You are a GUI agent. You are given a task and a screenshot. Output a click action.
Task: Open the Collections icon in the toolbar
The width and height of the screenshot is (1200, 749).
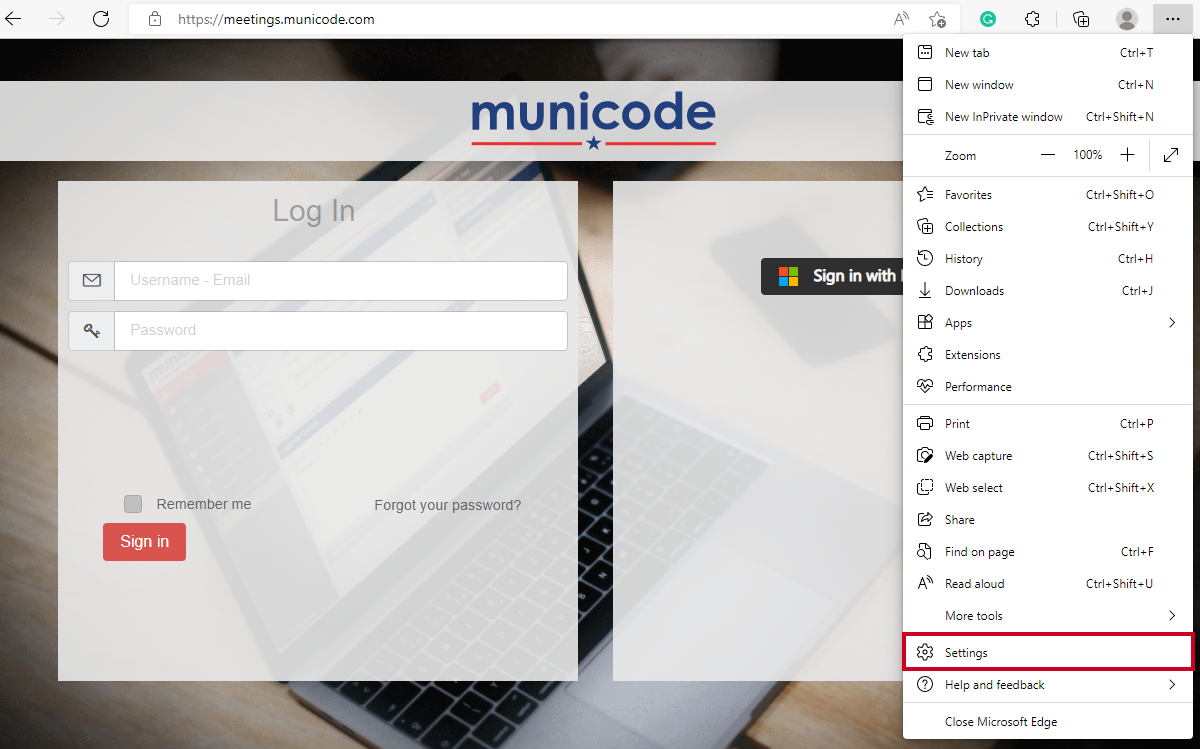tap(1081, 19)
